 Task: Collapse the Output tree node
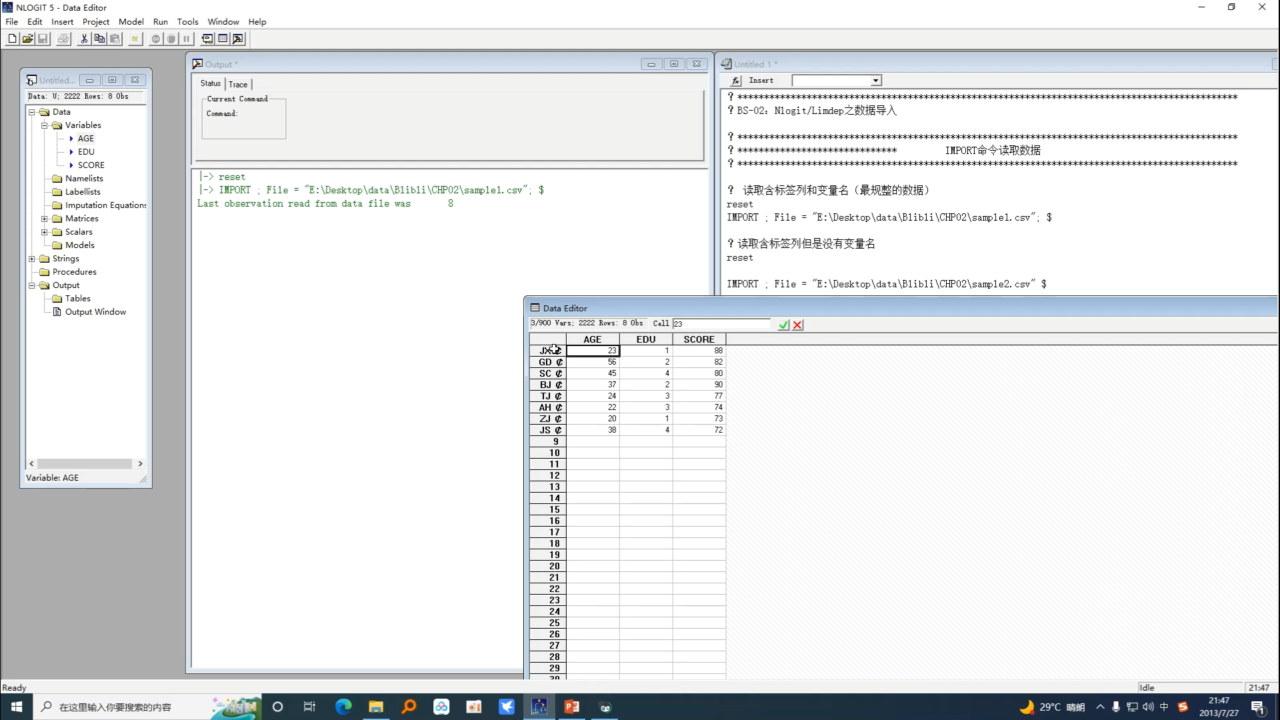tap(32, 285)
